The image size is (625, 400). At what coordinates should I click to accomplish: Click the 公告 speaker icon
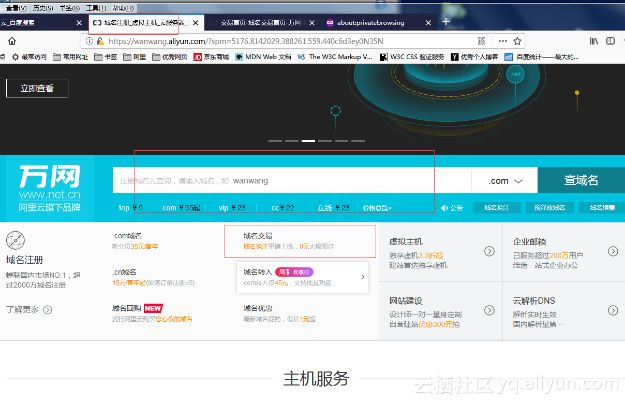tap(444, 208)
